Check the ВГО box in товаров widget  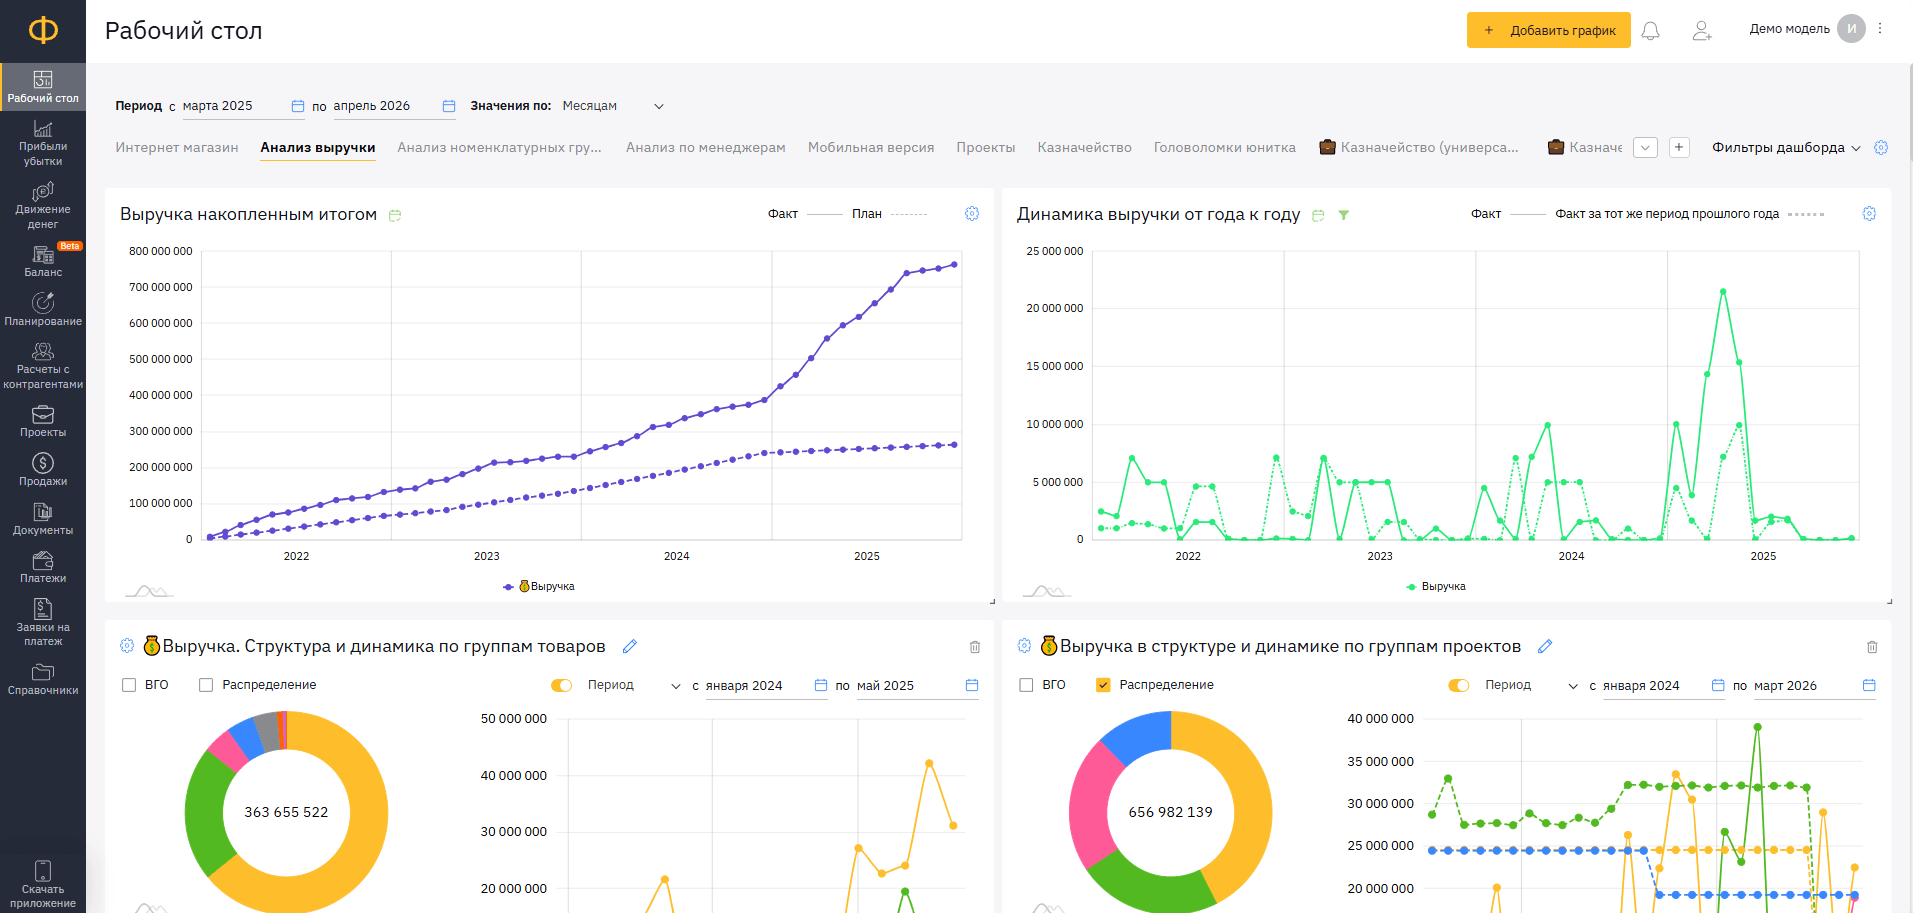pyautogui.click(x=129, y=685)
